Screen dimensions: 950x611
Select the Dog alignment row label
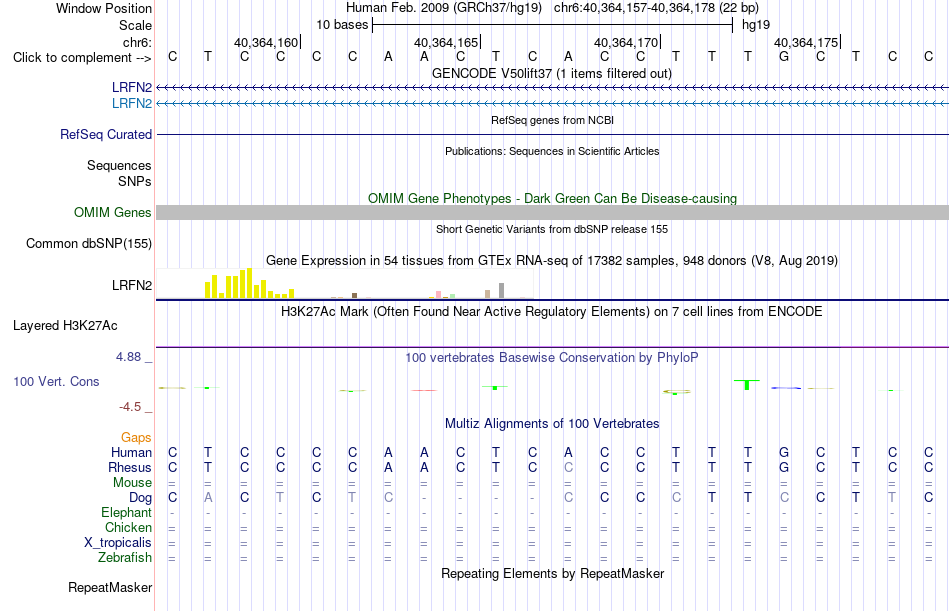click(x=140, y=498)
